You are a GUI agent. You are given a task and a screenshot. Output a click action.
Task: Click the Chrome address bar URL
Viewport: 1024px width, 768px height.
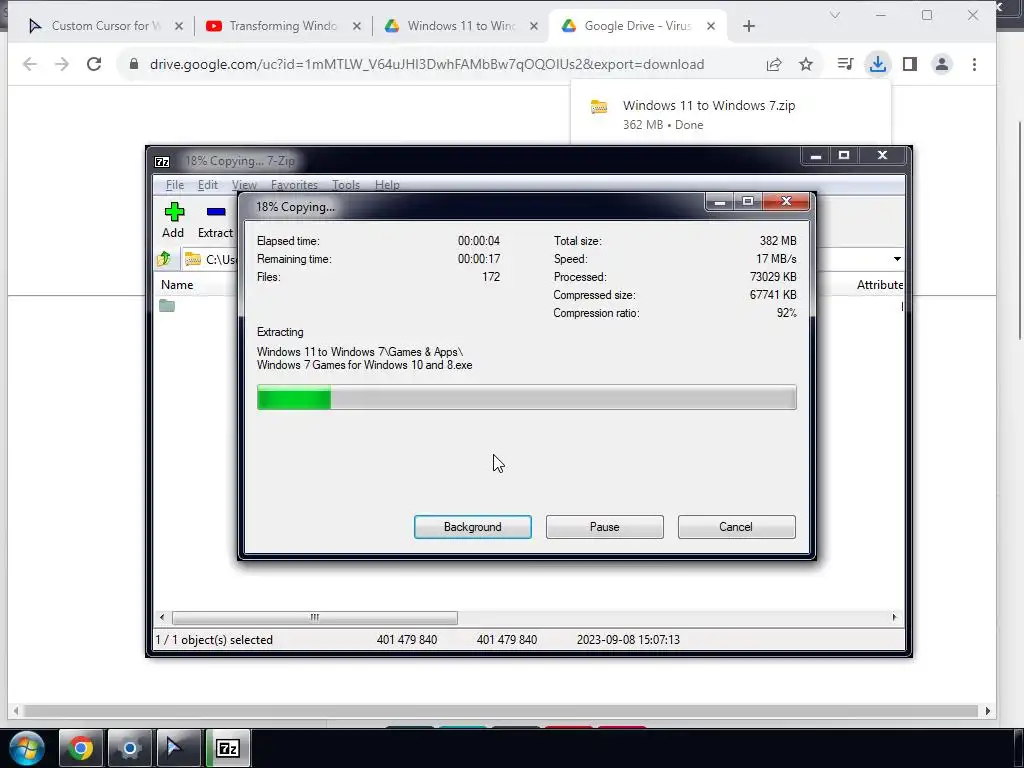427,64
